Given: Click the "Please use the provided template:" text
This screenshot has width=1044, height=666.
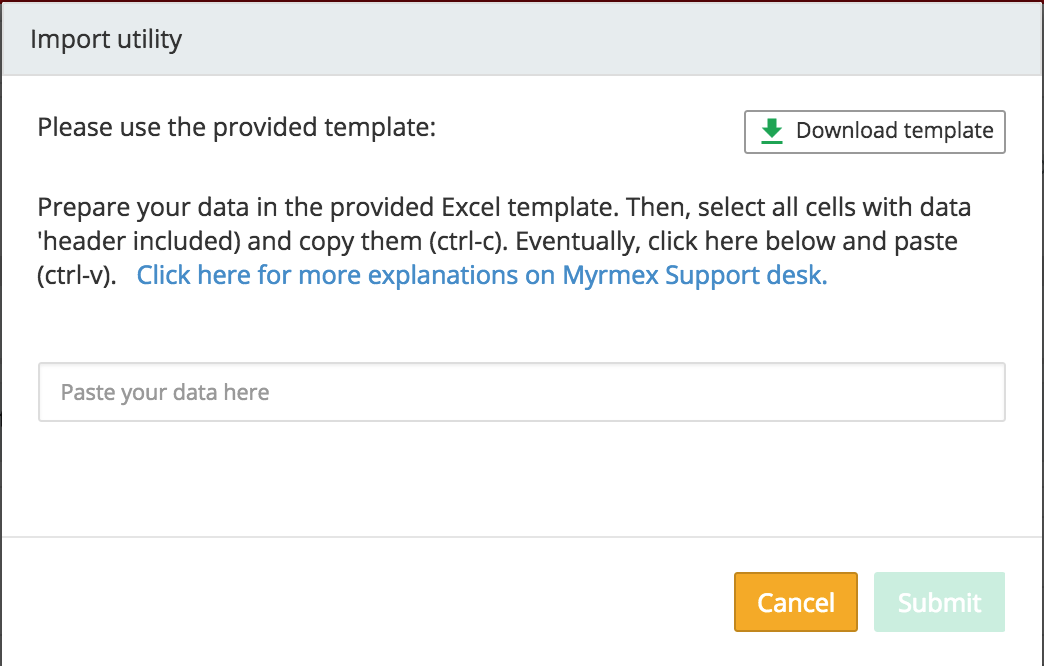Looking at the screenshot, I should (237, 128).
